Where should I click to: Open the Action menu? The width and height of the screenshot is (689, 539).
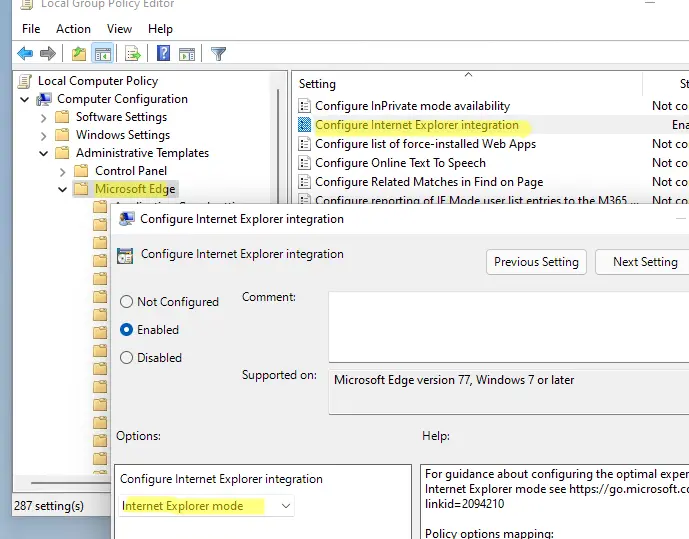[x=73, y=29]
